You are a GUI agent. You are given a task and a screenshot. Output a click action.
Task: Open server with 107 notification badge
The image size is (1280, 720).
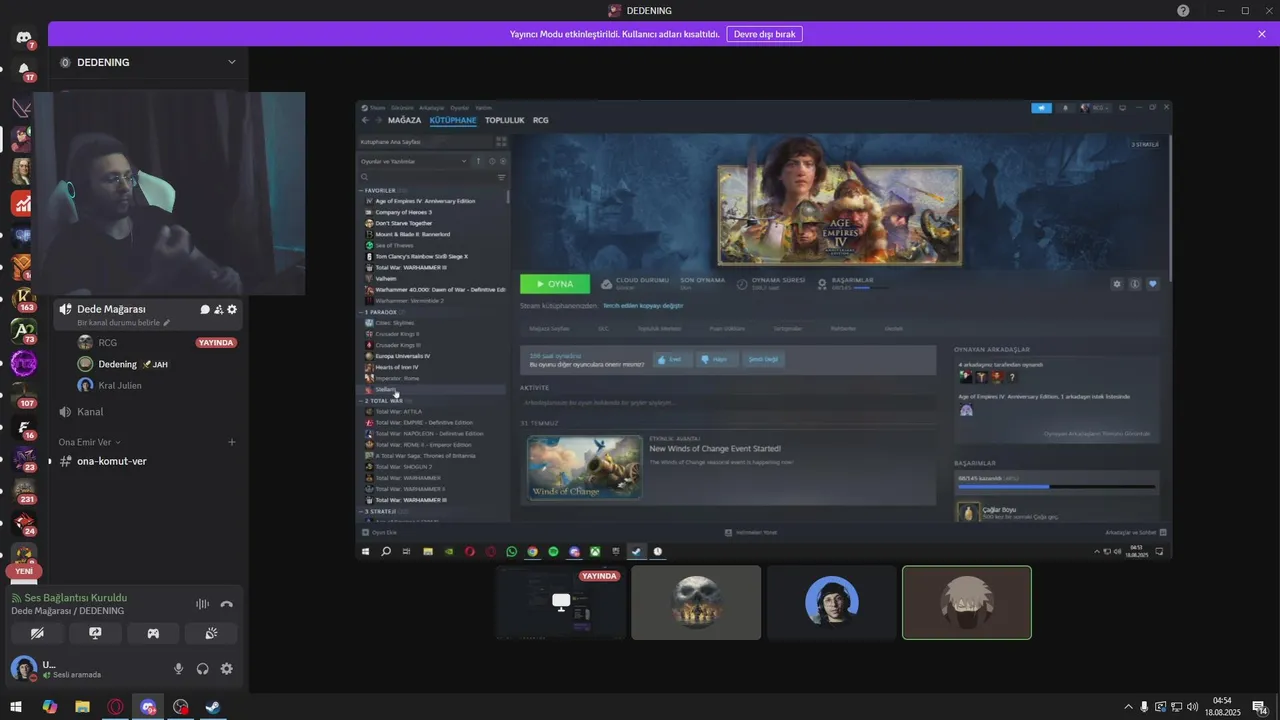pos(23,394)
